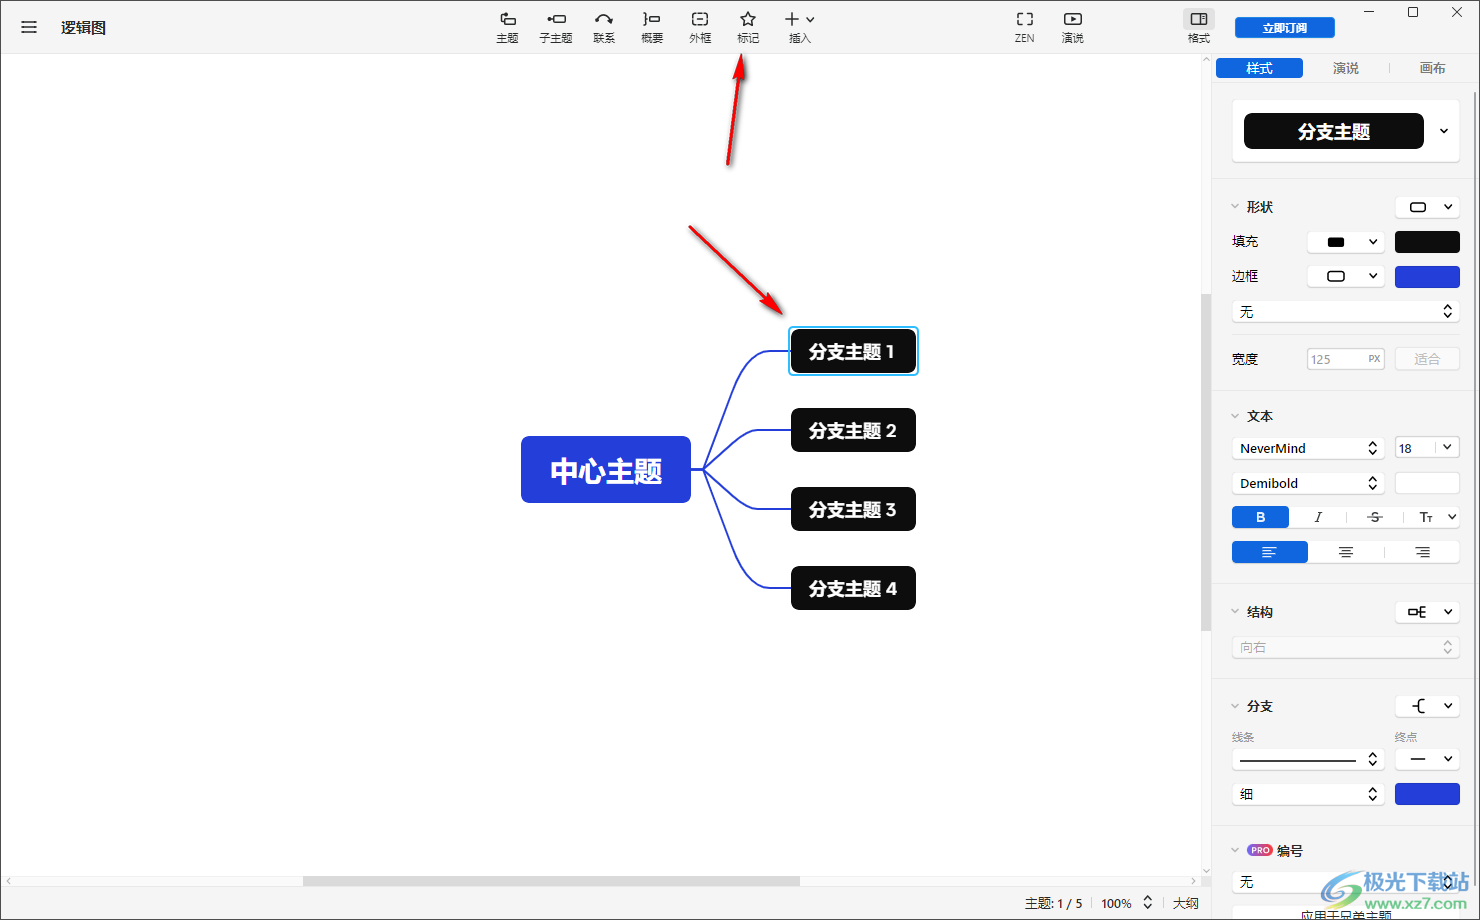The height and width of the screenshot is (920, 1480).
Task: Open the shape type dropdown
Action: pyautogui.click(x=1427, y=207)
